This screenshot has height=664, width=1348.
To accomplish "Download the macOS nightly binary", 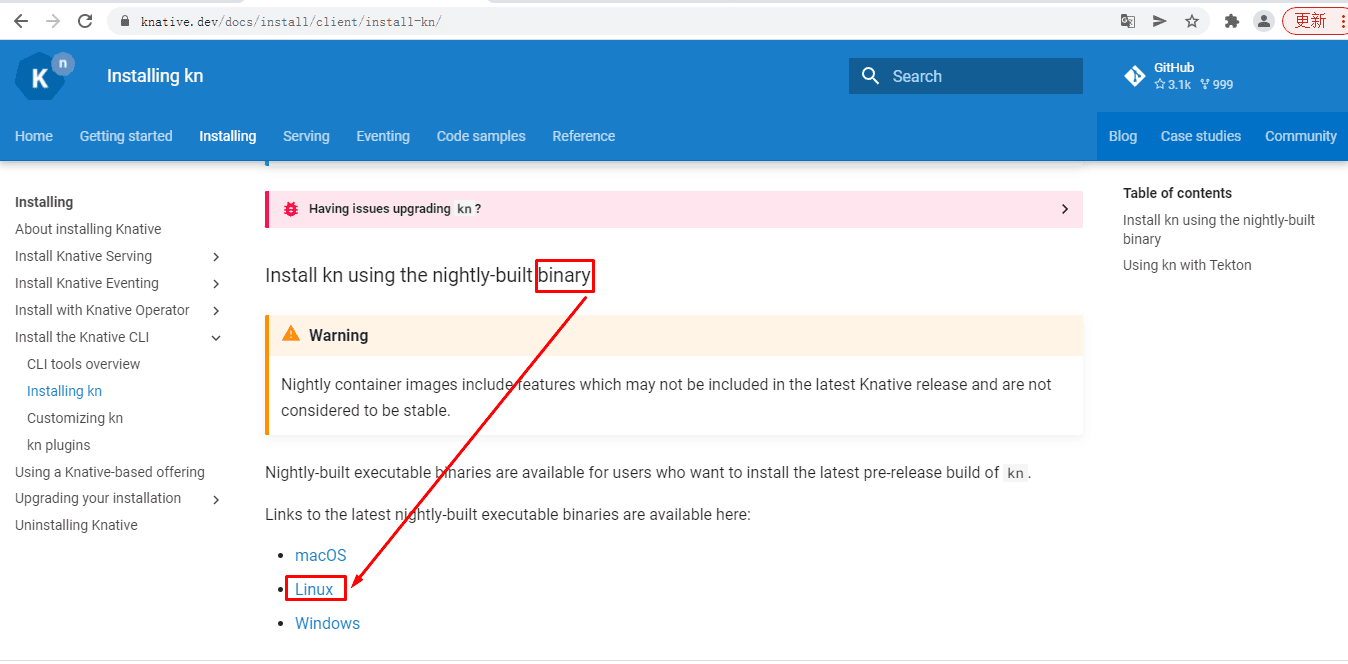I will click(321, 555).
